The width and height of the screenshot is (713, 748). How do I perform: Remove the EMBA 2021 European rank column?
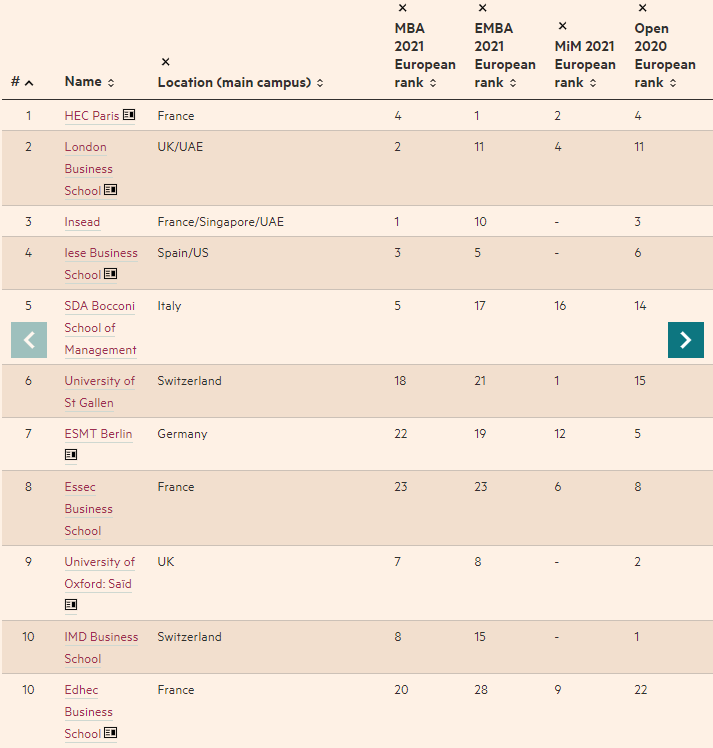pos(483,8)
